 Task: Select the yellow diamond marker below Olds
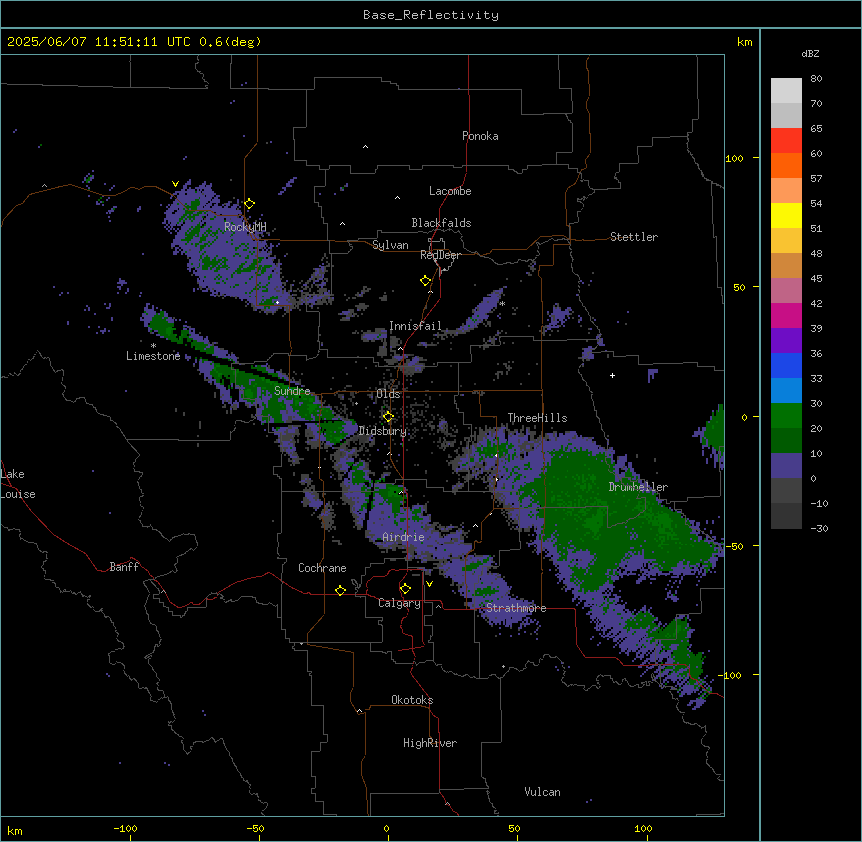tap(388, 416)
